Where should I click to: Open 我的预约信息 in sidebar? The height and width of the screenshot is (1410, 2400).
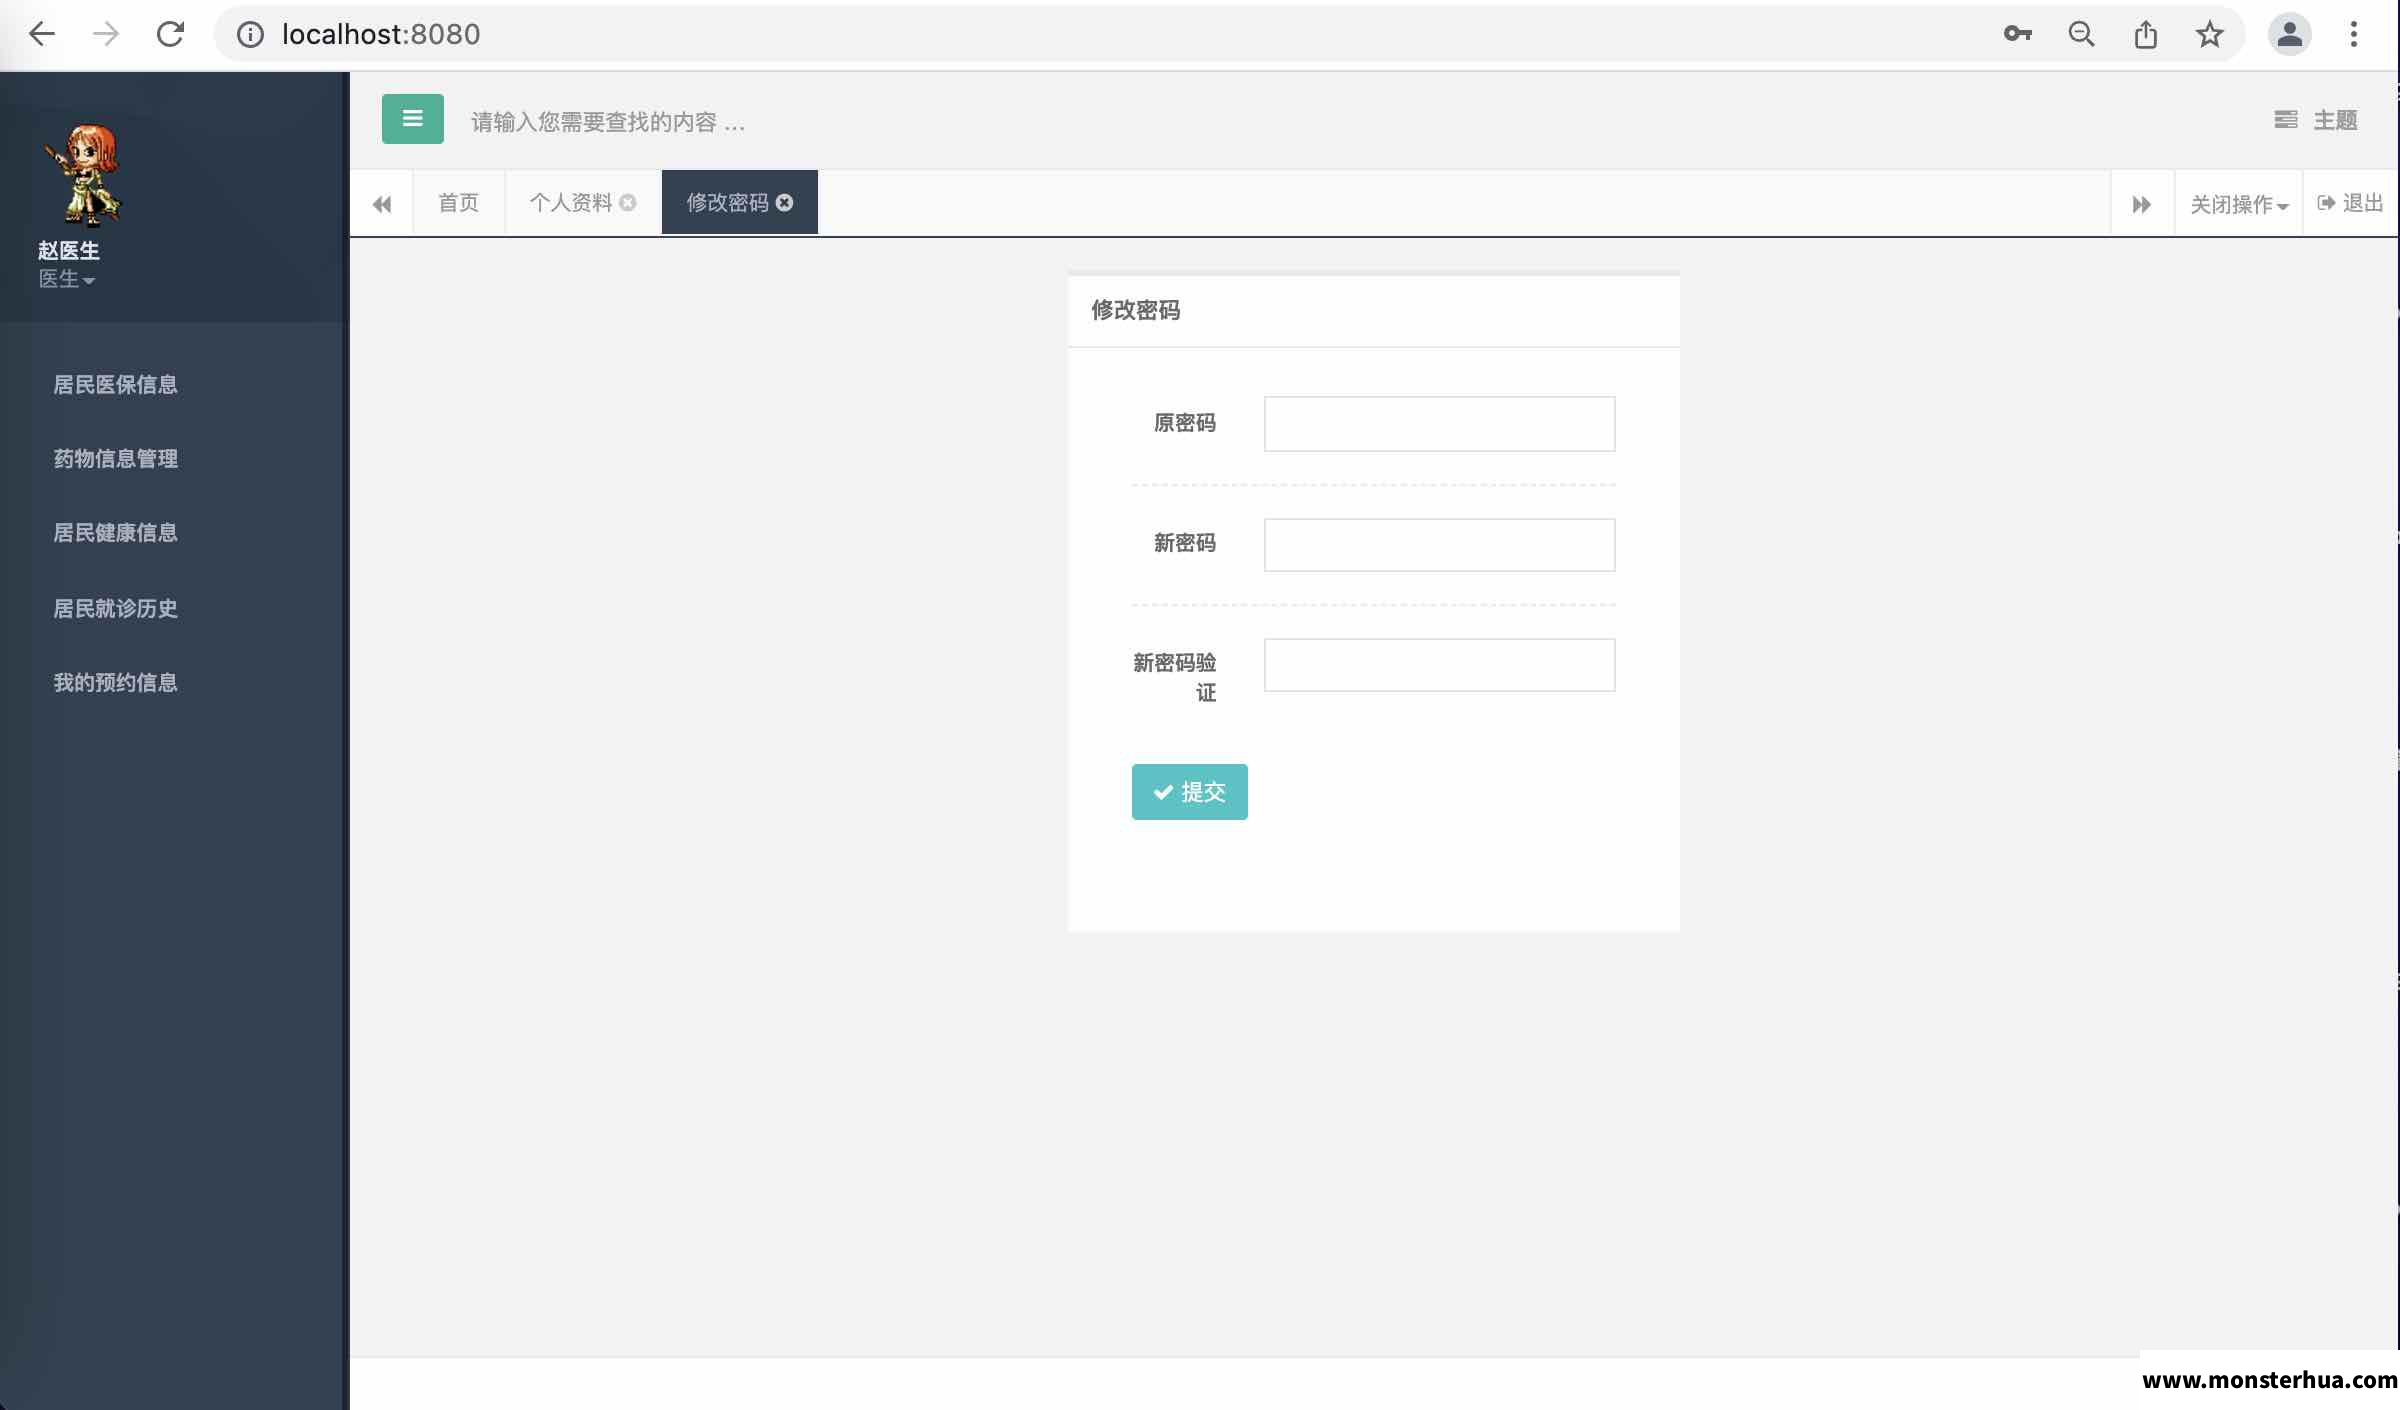115,683
